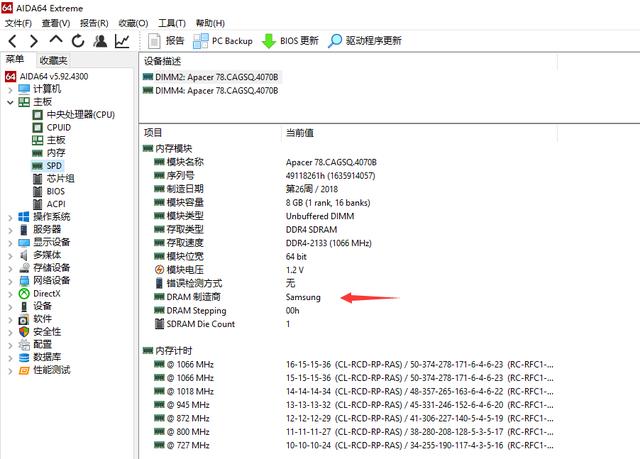
Task: Click the 存储设备 drive icon
Action: (x=24, y=268)
